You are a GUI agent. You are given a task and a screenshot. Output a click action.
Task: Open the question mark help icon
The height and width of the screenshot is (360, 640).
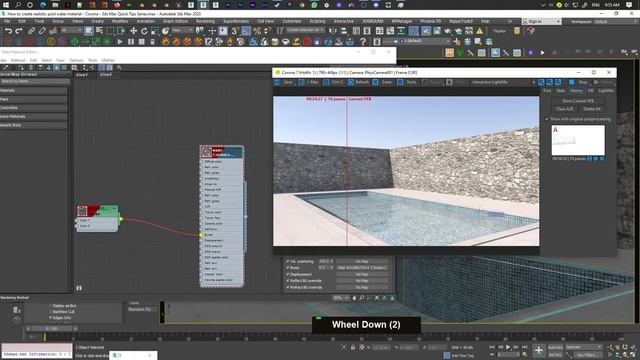tap(363, 41)
